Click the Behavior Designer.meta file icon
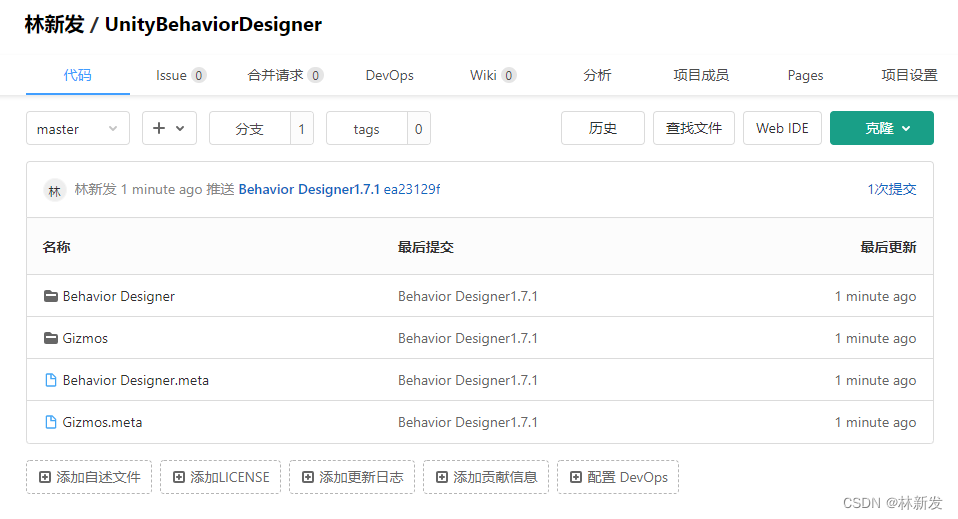 [51, 380]
